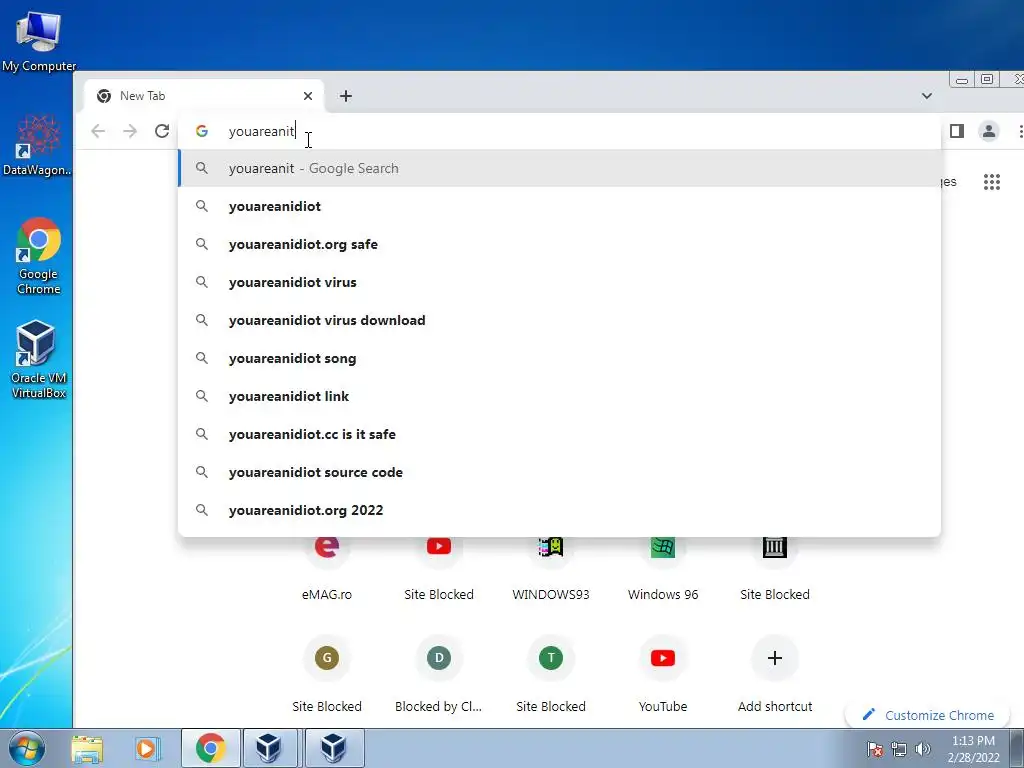
Task: Open Action Center flag in system tray
Action: click(875, 749)
